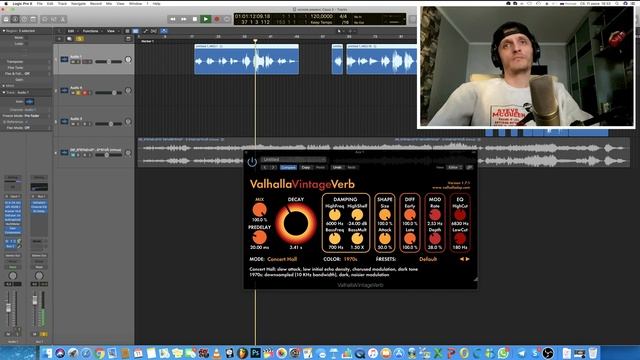
Task: Click the Rewind transport button
Action: point(173,19)
